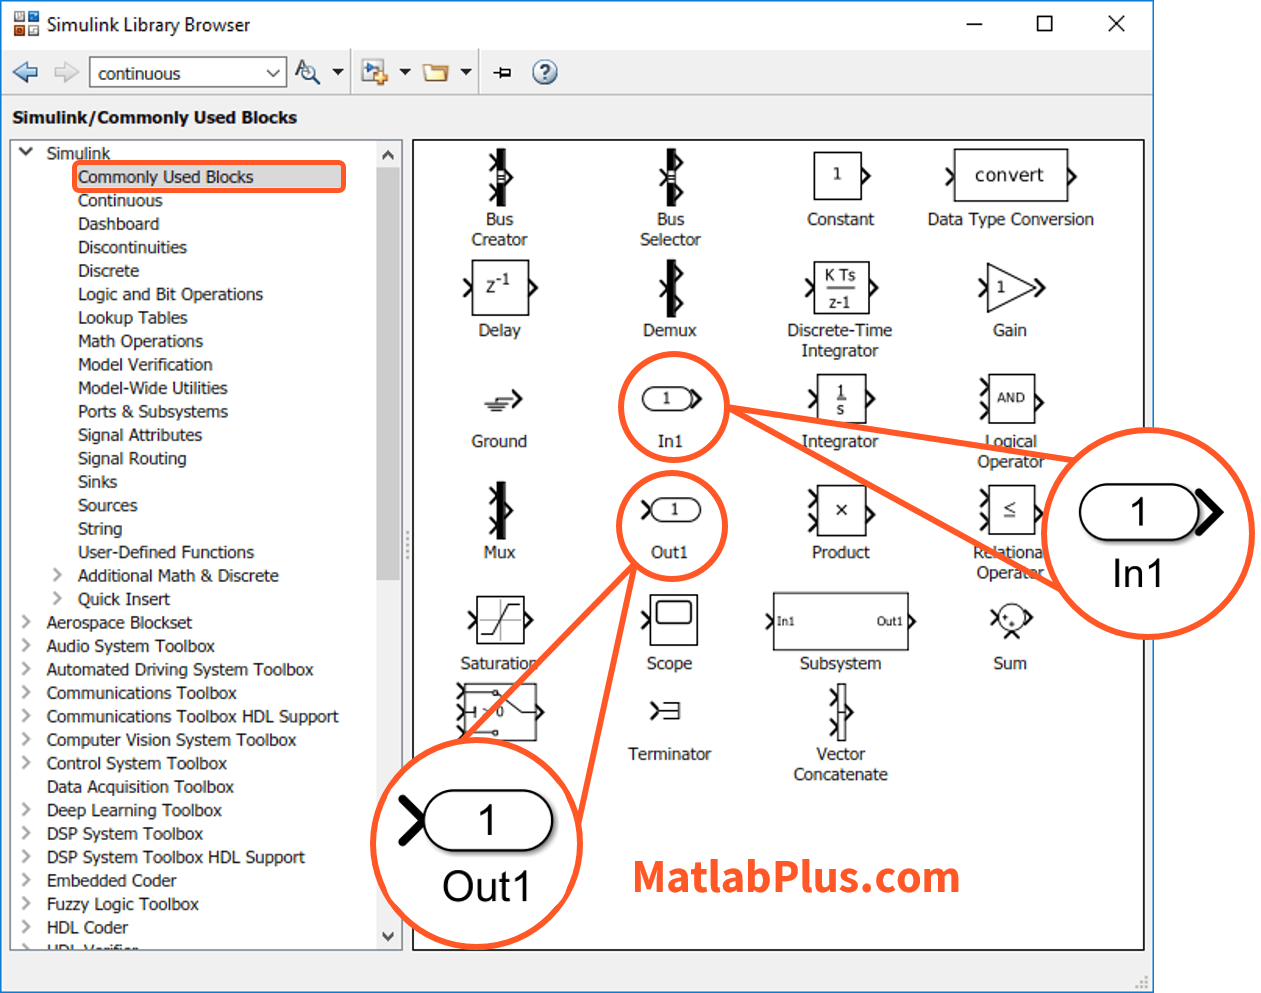This screenshot has width=1261, height=993.
Task: Click the back navigation arrow
Action: point(25,72)
